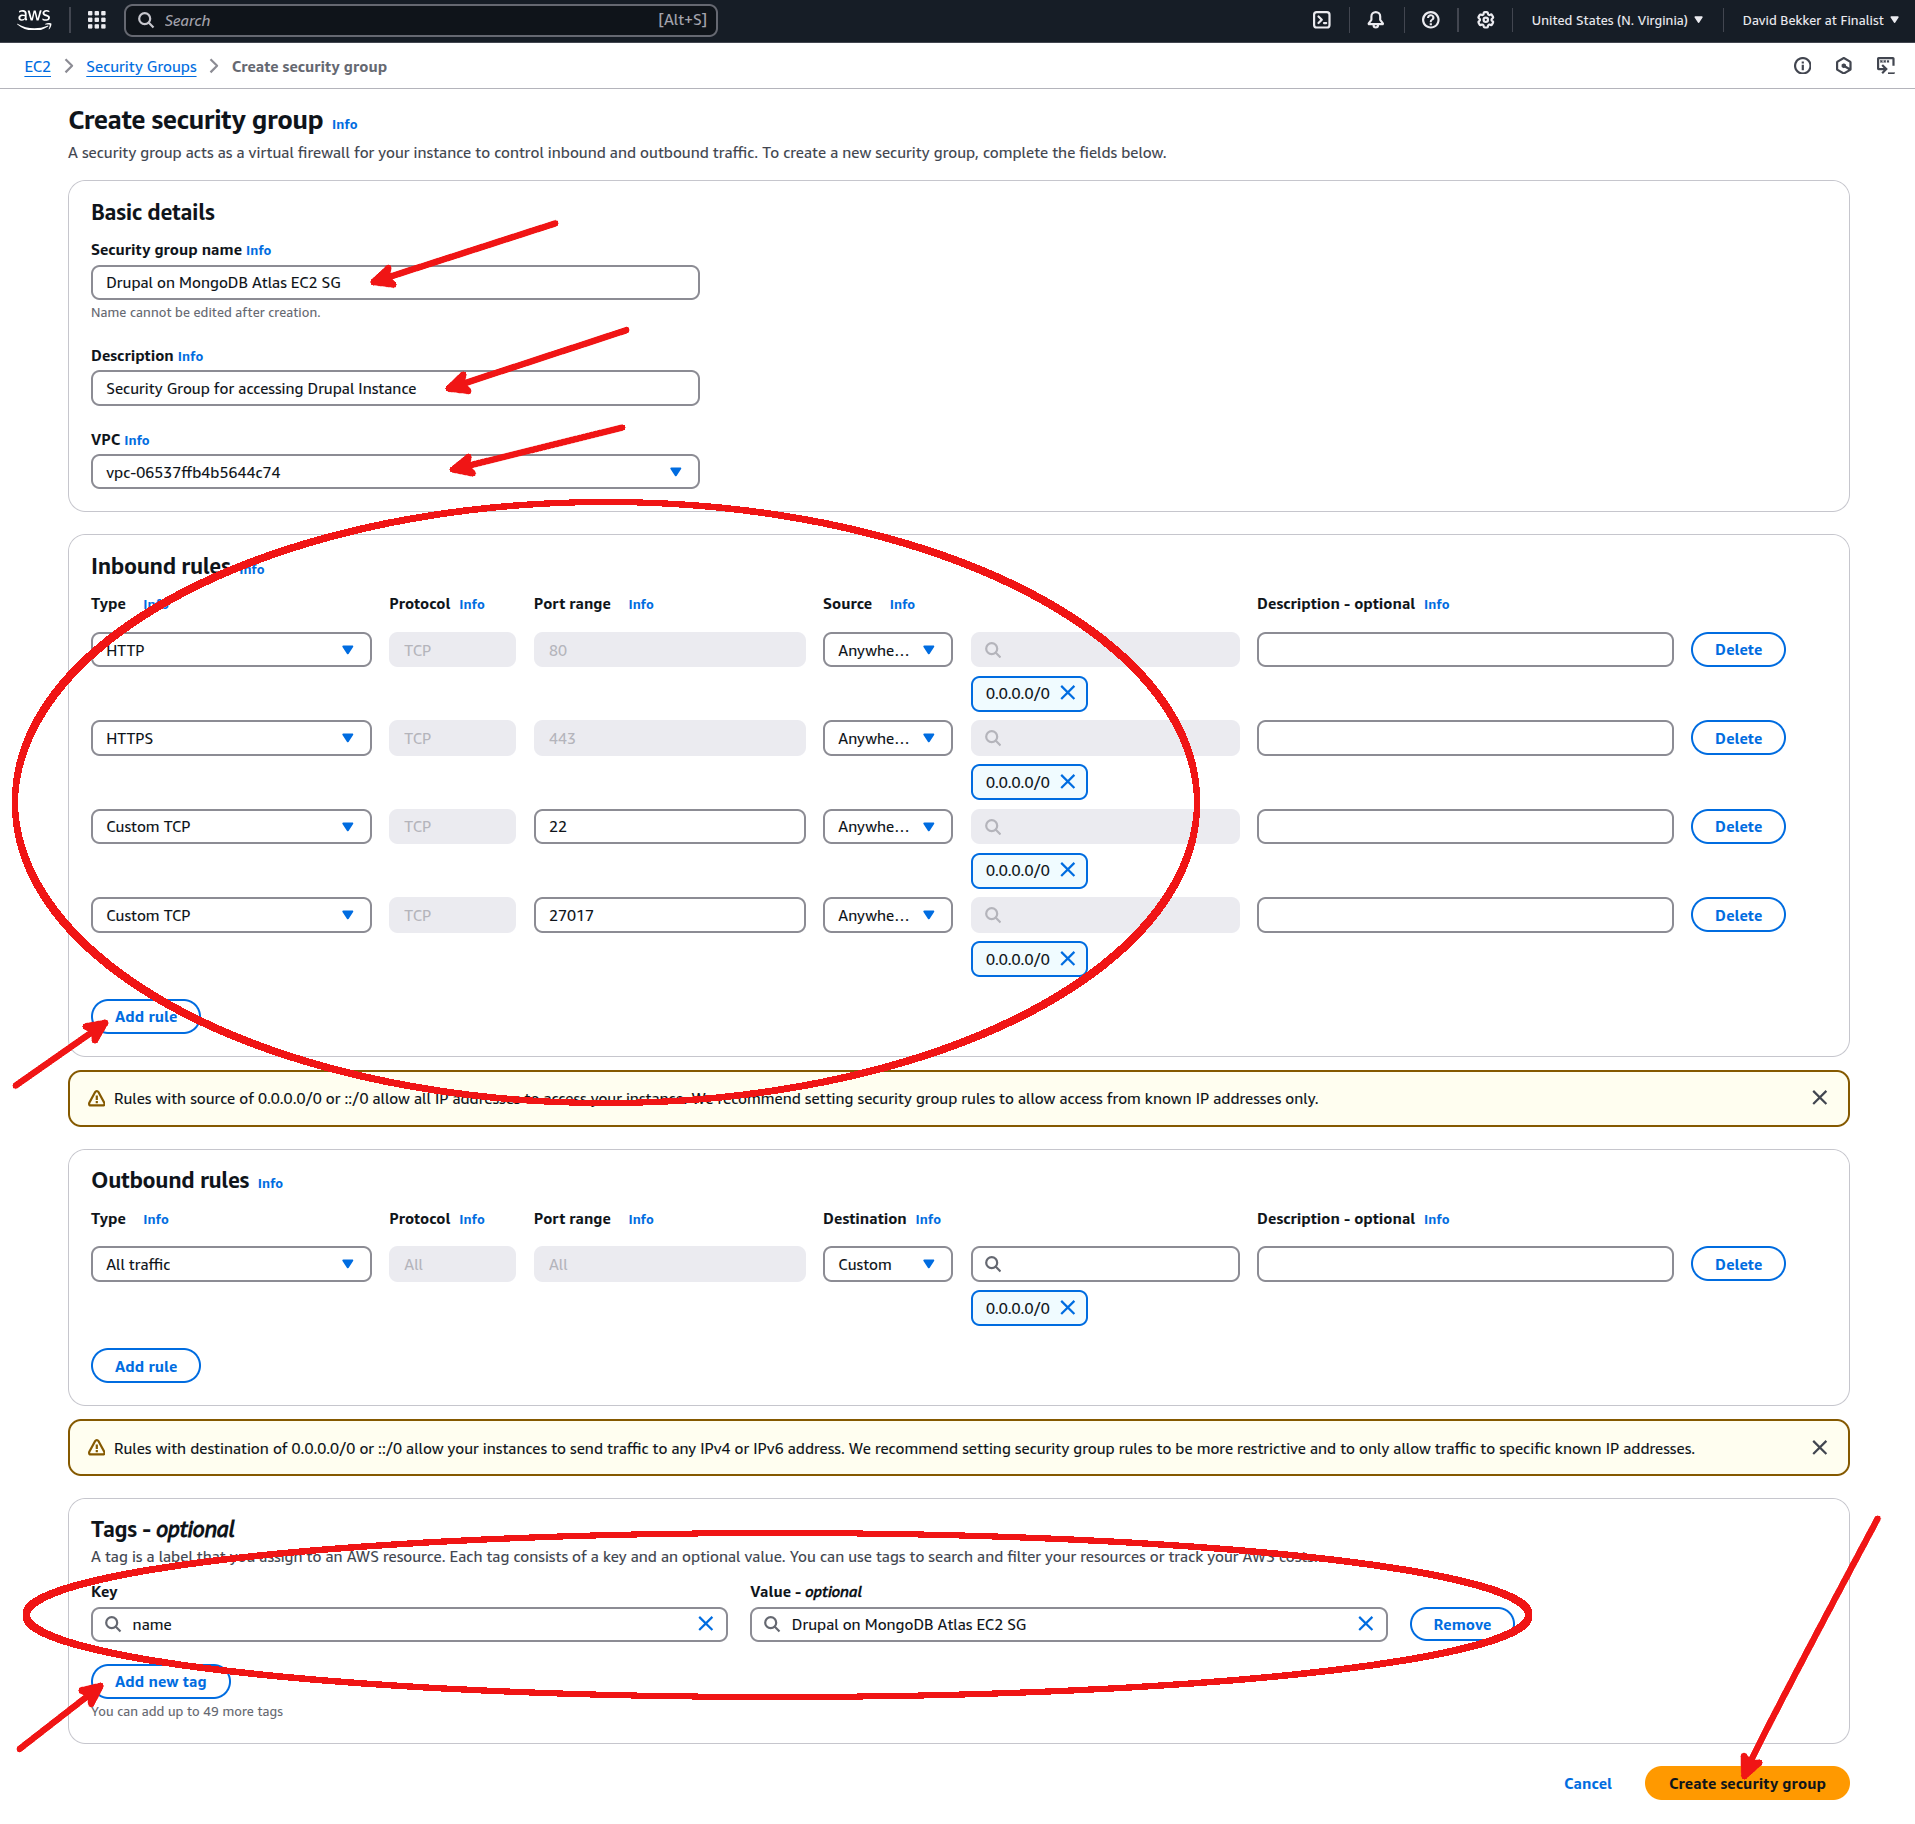1915x1824 pixels.
Task: Remove 0.0.0.0/0 from the HTTP rule
Action: (x=1068, y=693)
